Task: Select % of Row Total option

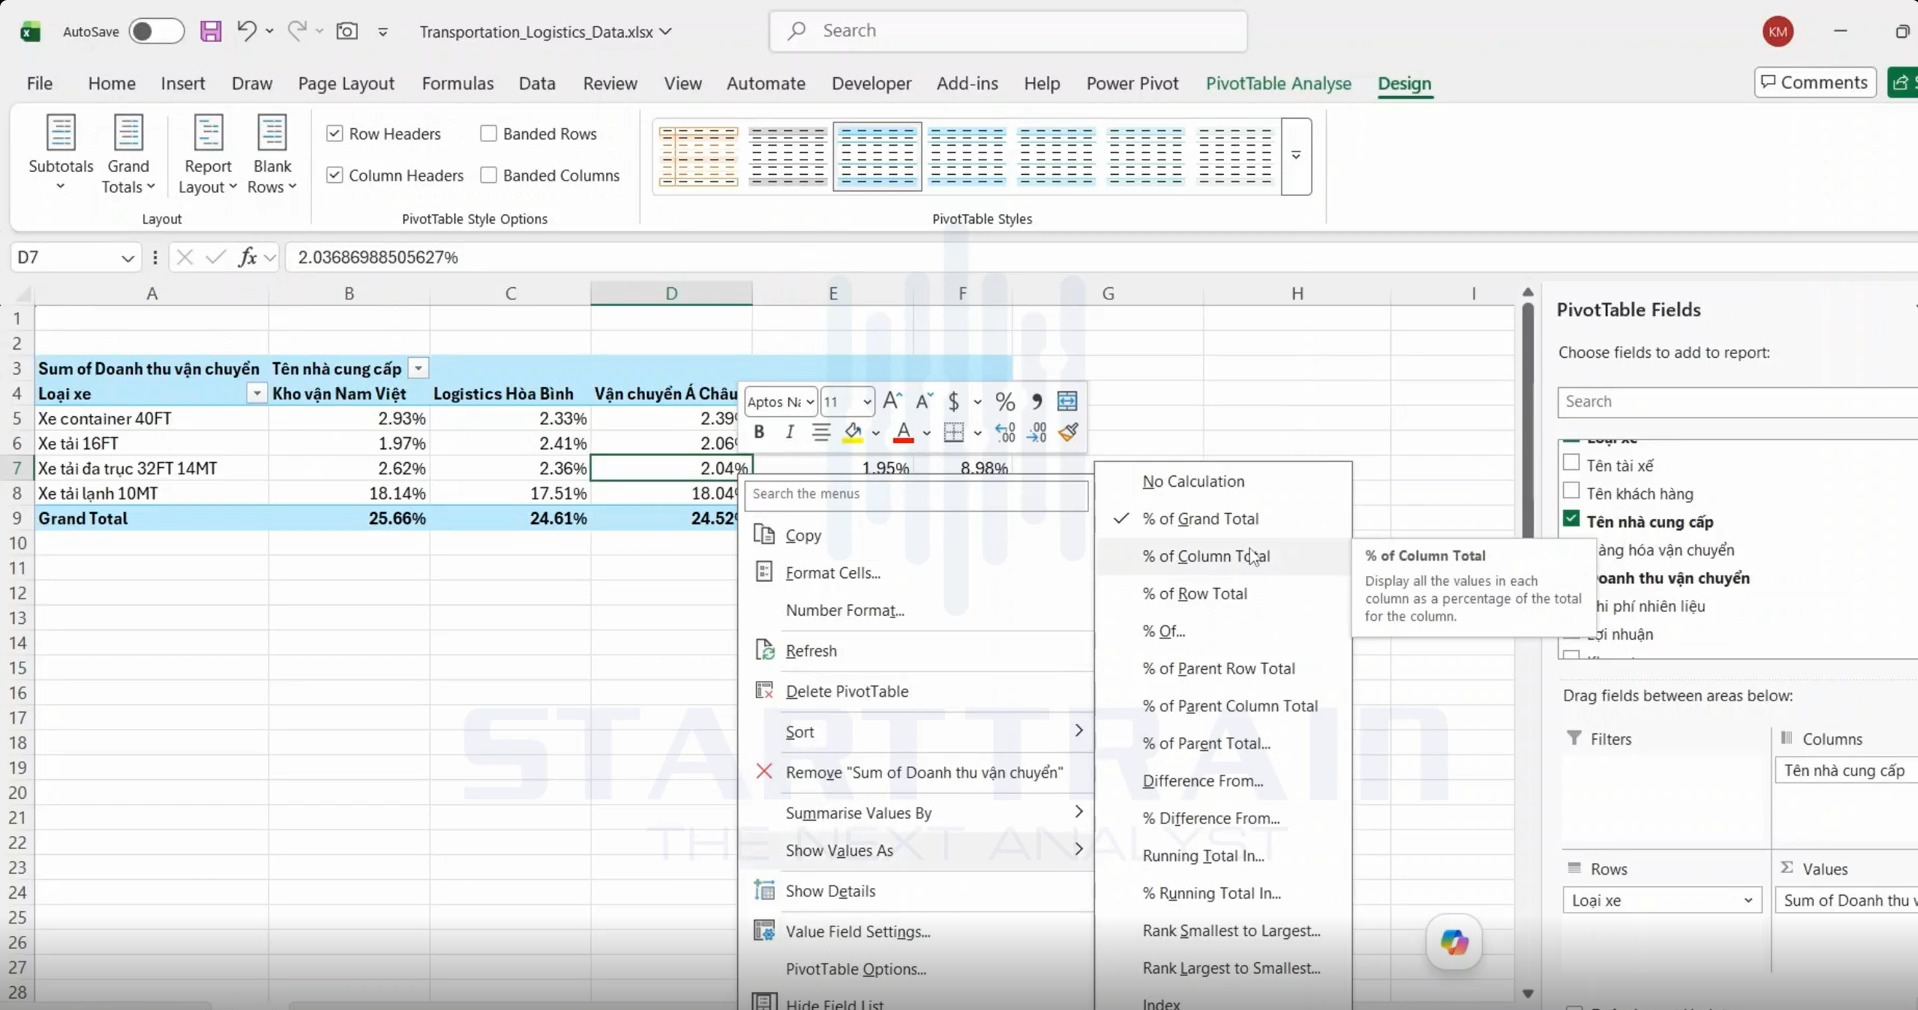Action: (1195, 594)
